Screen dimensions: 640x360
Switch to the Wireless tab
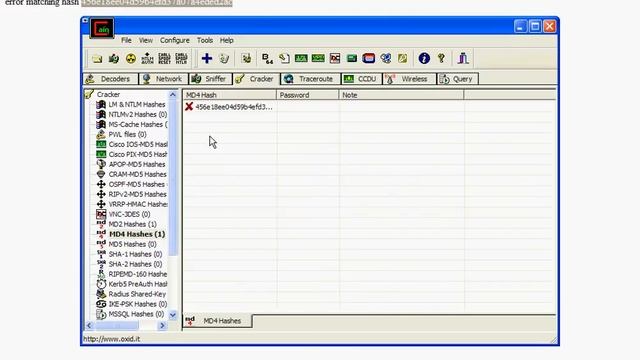click(409, 79)
